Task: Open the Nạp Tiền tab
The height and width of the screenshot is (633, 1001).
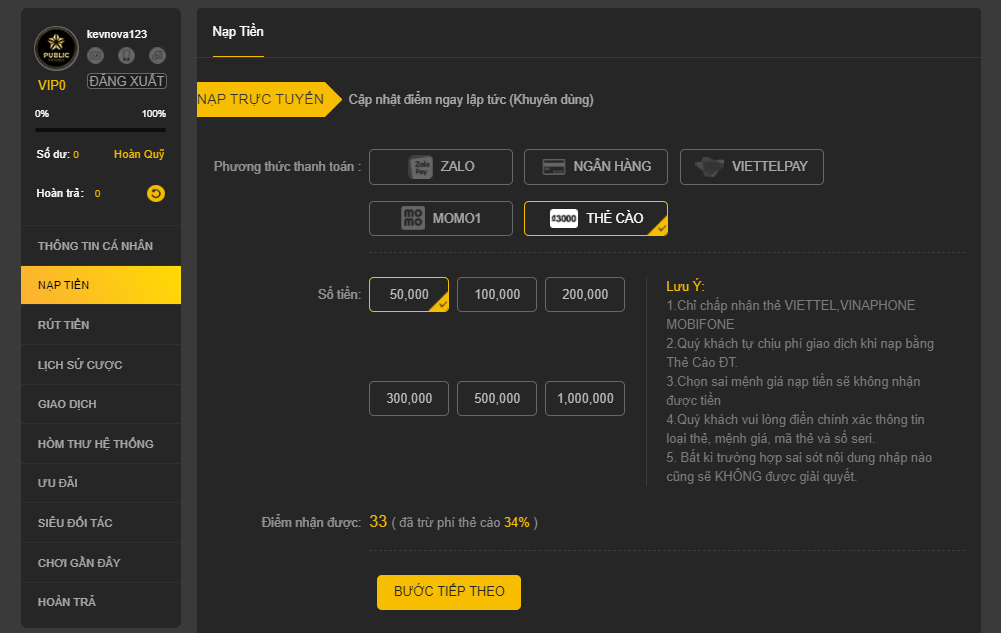Action: 238,32
